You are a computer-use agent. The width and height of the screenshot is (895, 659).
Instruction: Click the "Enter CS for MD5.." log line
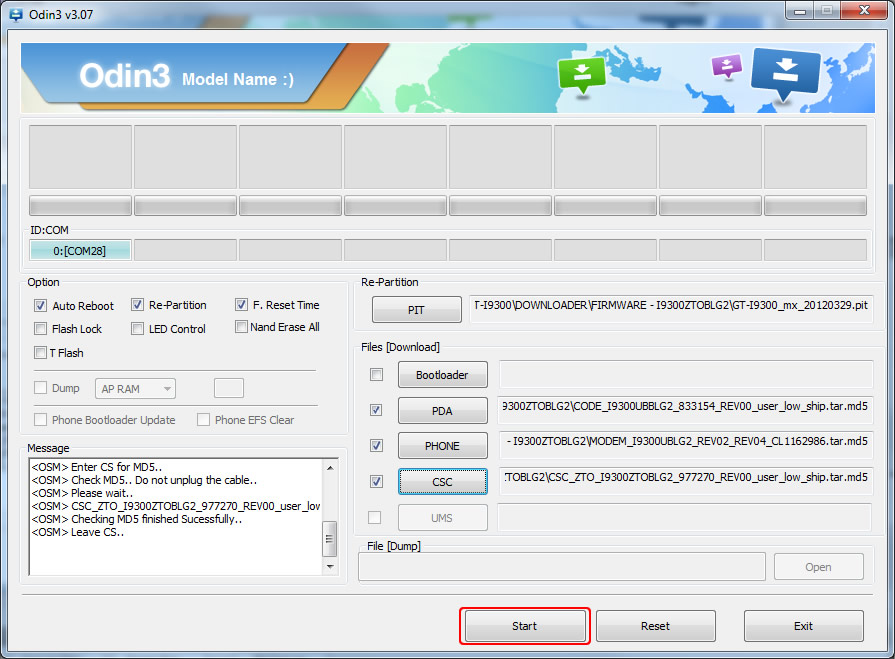[x=96, y=467]
